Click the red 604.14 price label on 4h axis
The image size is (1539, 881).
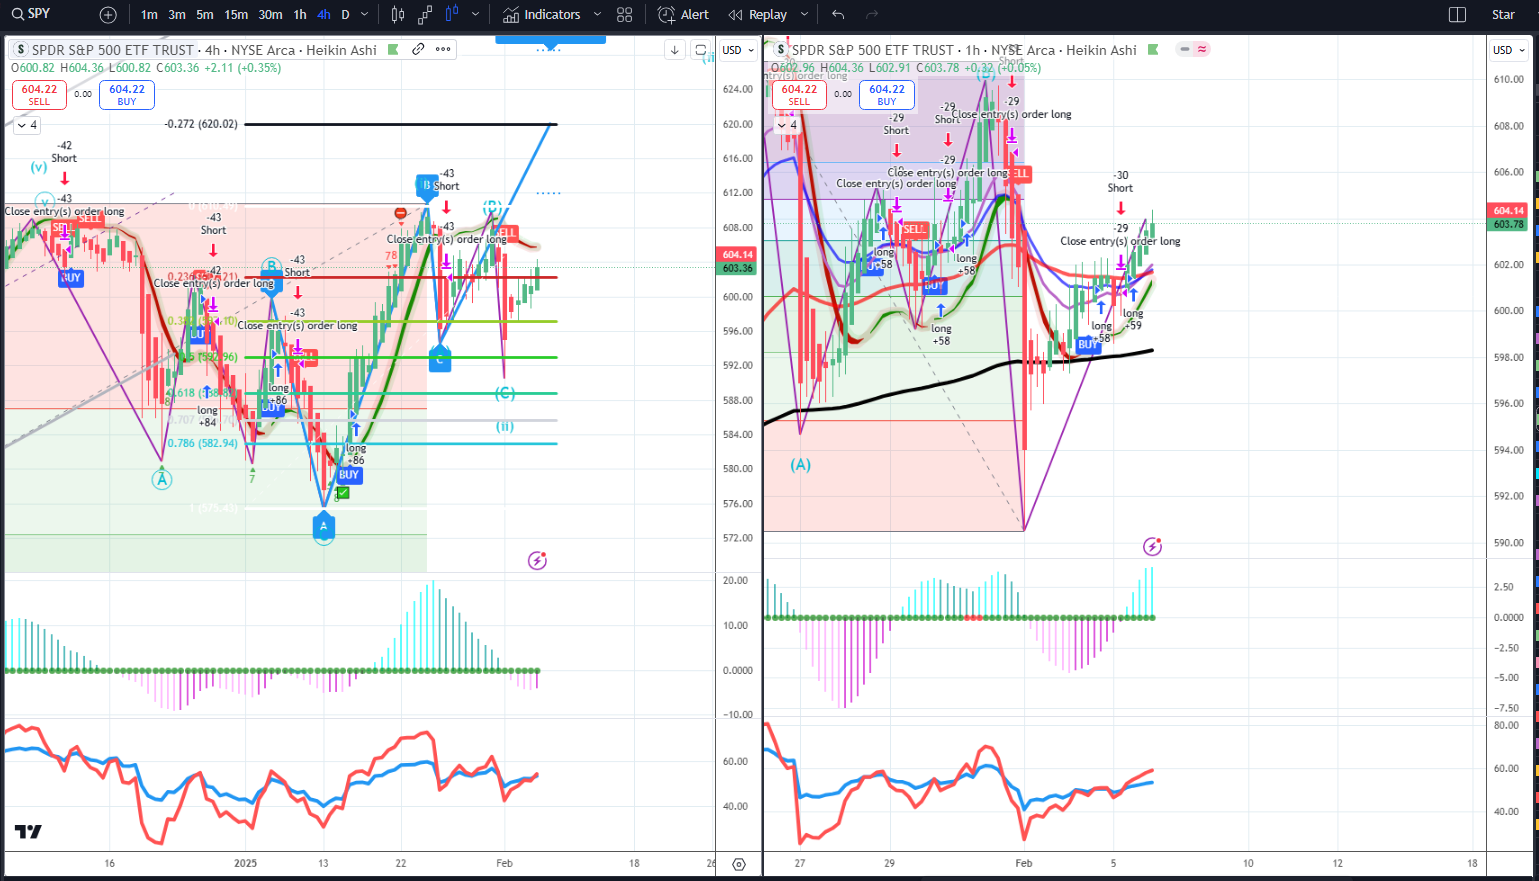[738, 254]
